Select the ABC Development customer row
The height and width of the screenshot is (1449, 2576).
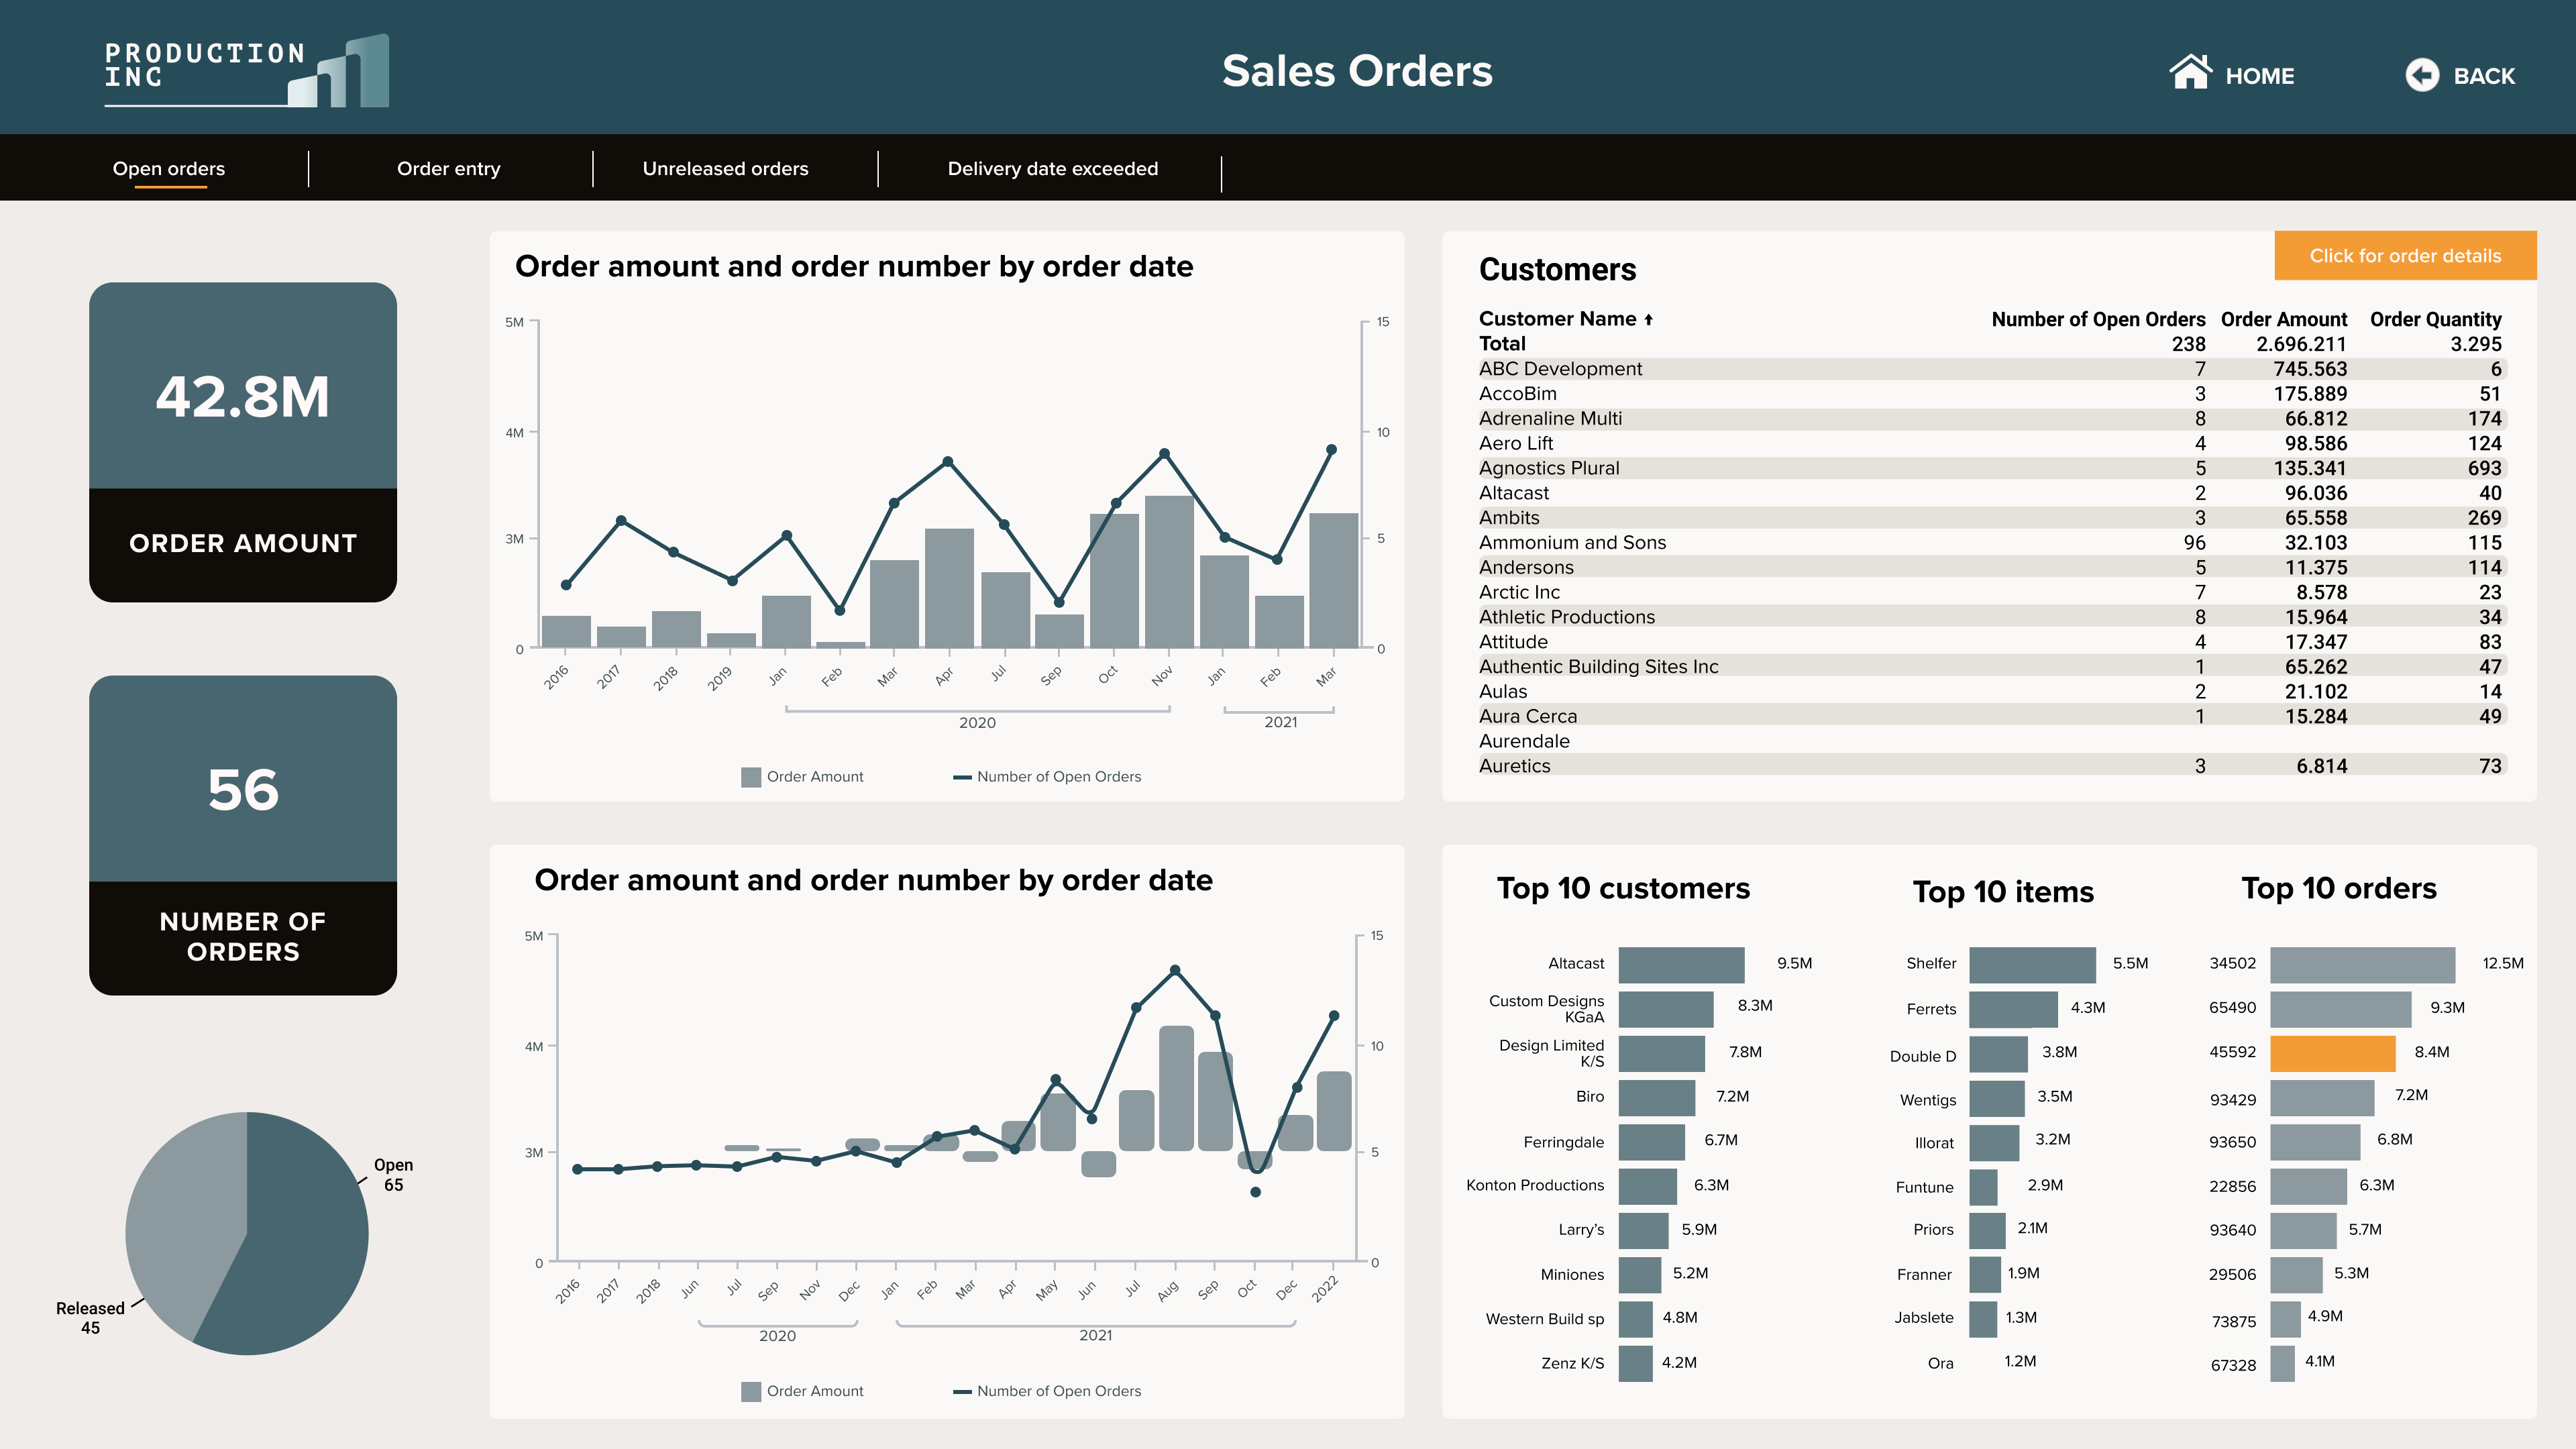tap(1560, 369)
